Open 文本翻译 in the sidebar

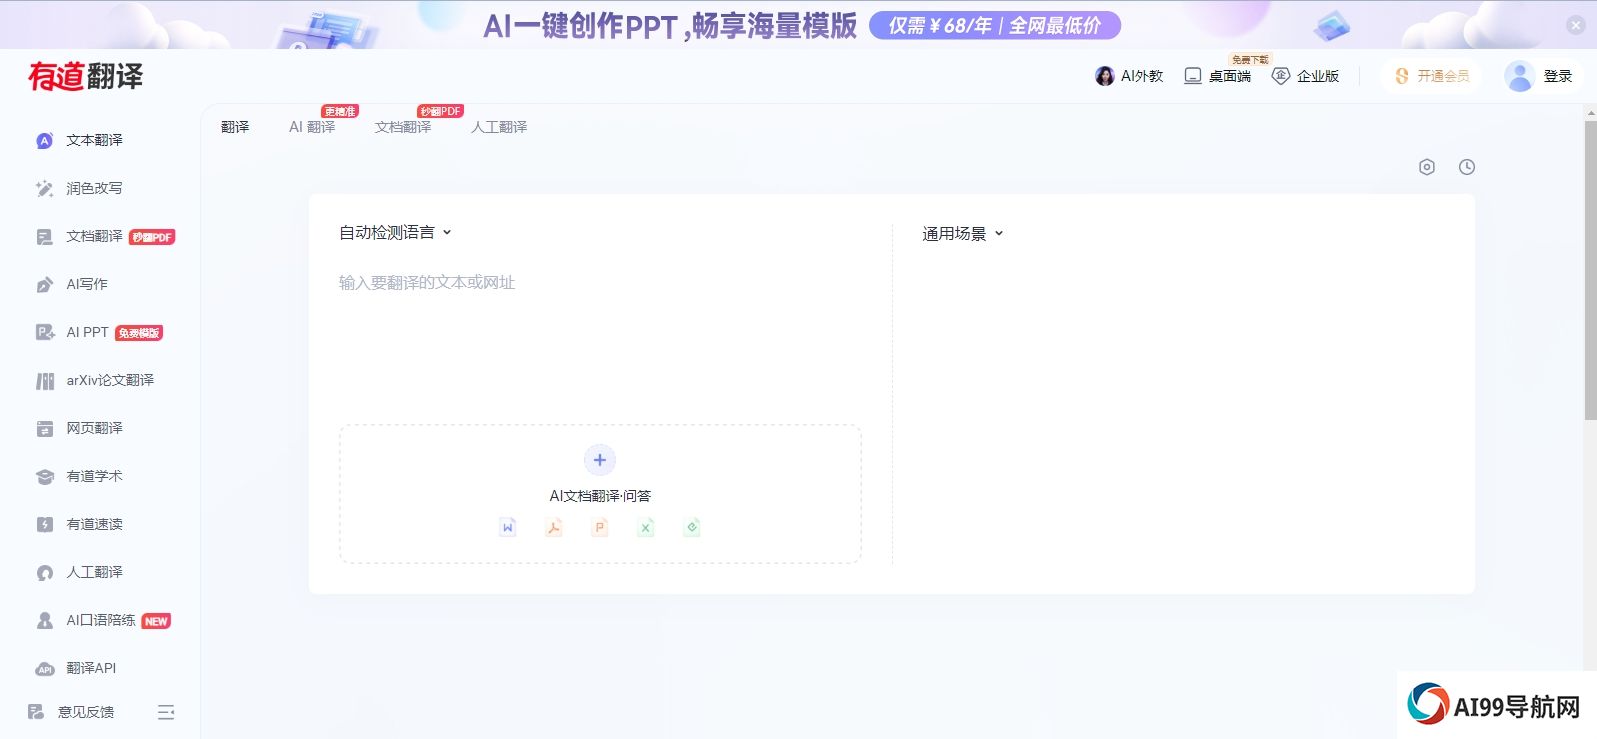tap(94, 140)
